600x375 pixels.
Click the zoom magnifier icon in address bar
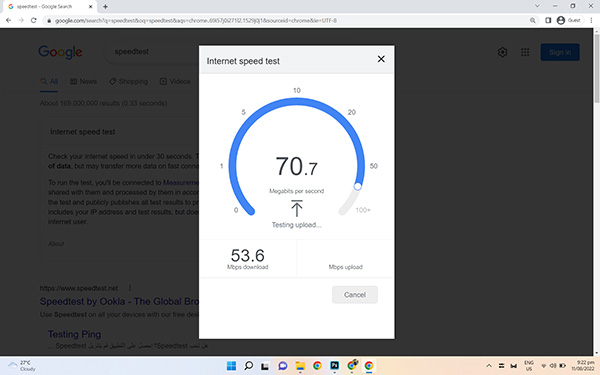tap(533, 20)
